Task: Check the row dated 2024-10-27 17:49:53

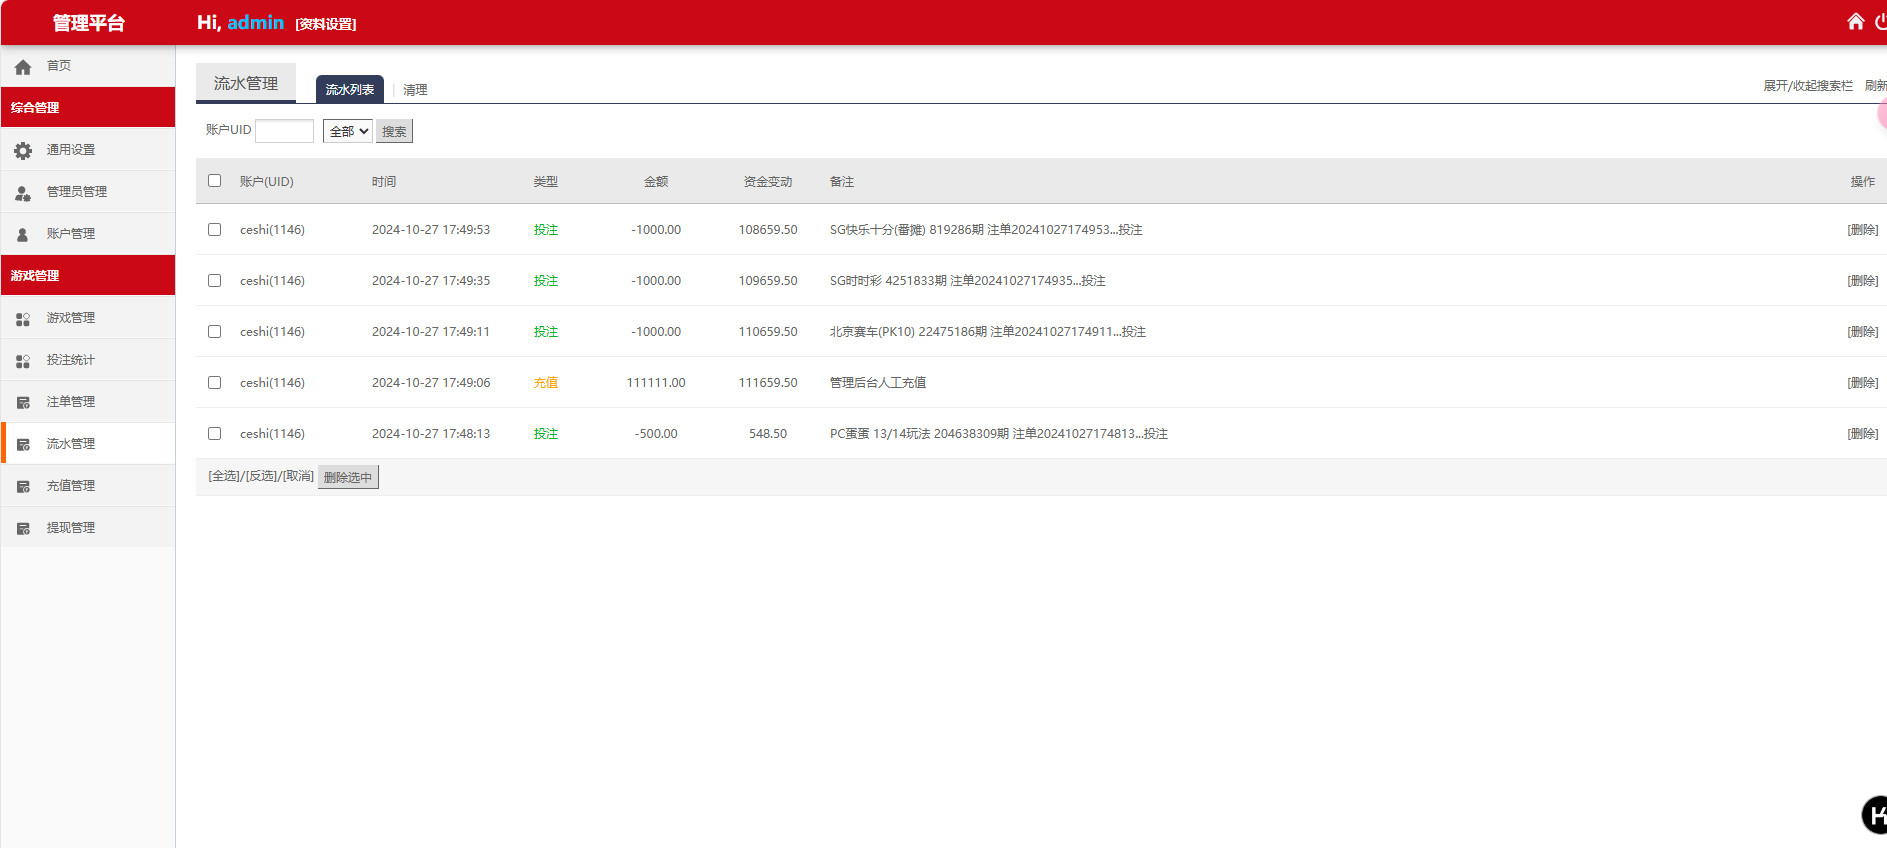Action: click(x=214, y=229)
